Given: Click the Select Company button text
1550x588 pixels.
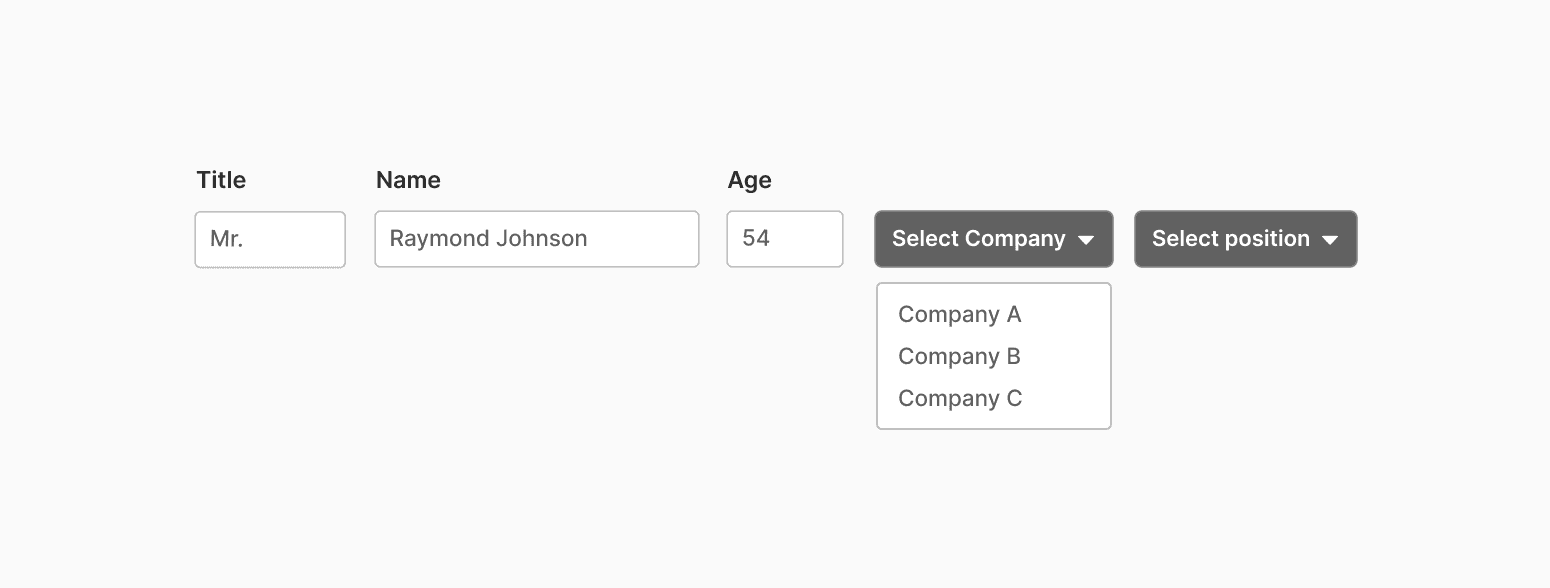Looking at the screenshot, I should click(979, 239).
